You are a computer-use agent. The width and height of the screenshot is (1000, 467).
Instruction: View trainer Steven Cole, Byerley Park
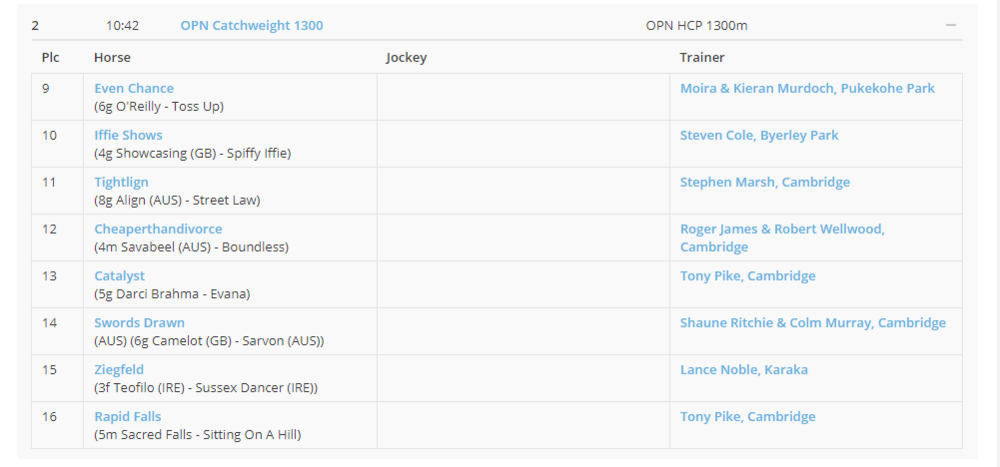759,135
